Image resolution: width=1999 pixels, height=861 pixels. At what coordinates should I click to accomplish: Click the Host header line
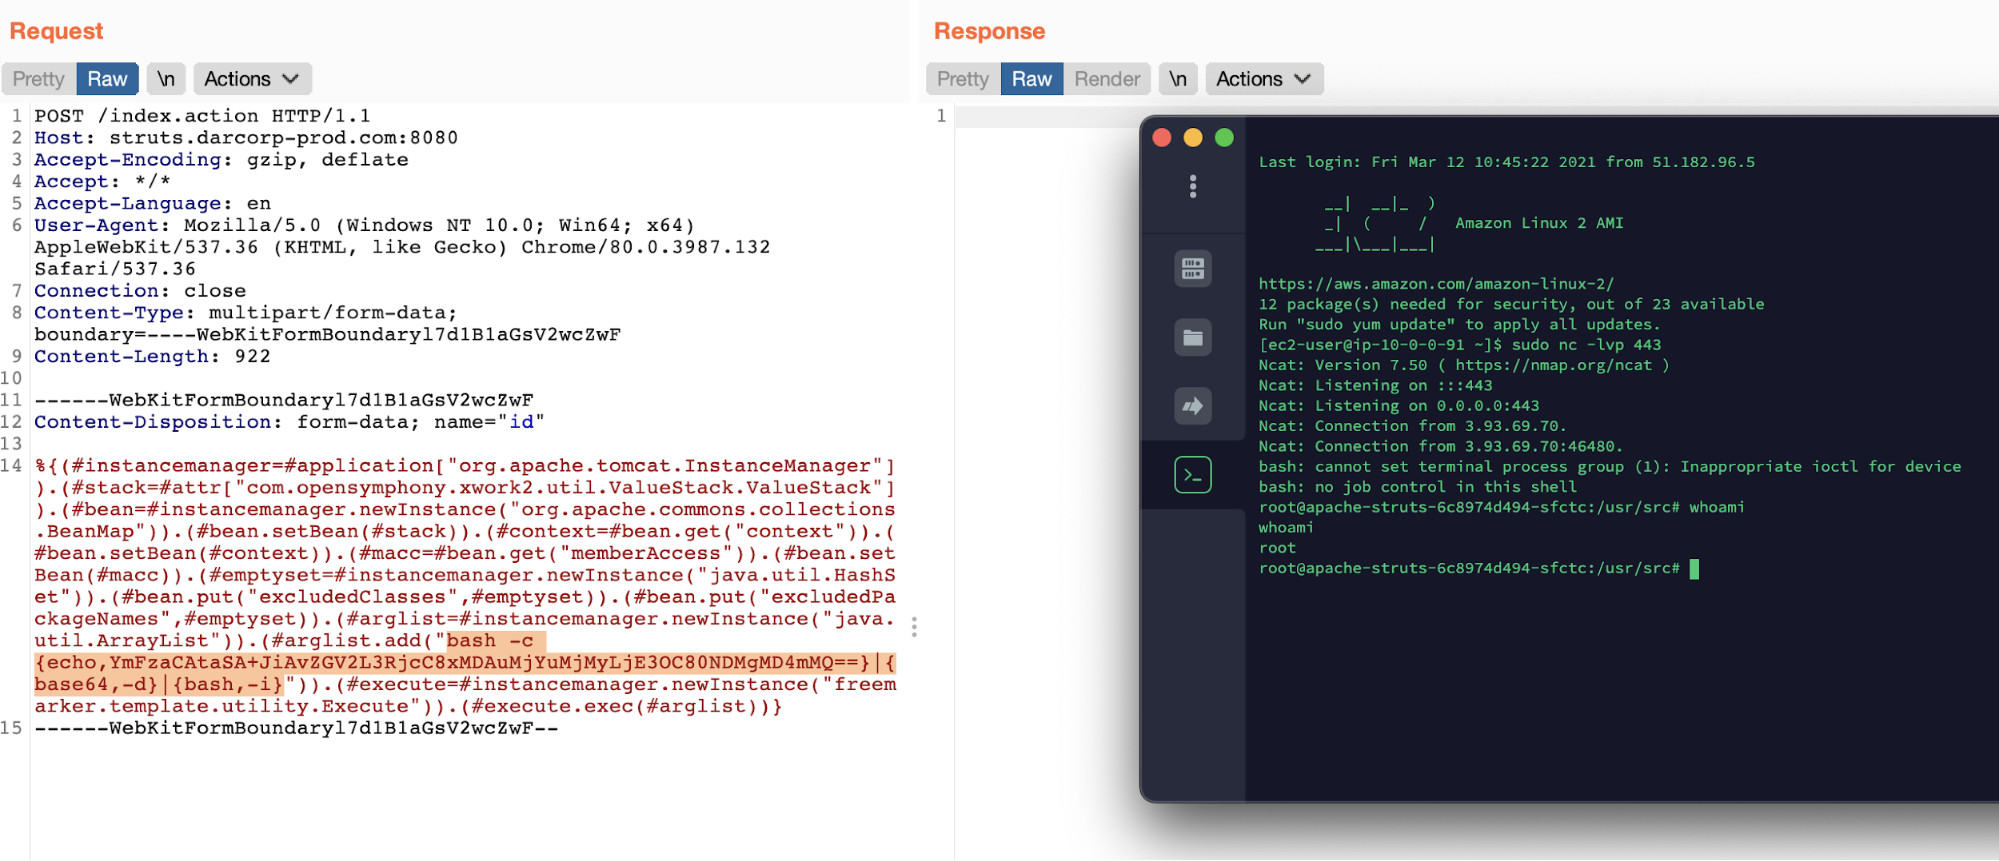[x=246, y=138]
